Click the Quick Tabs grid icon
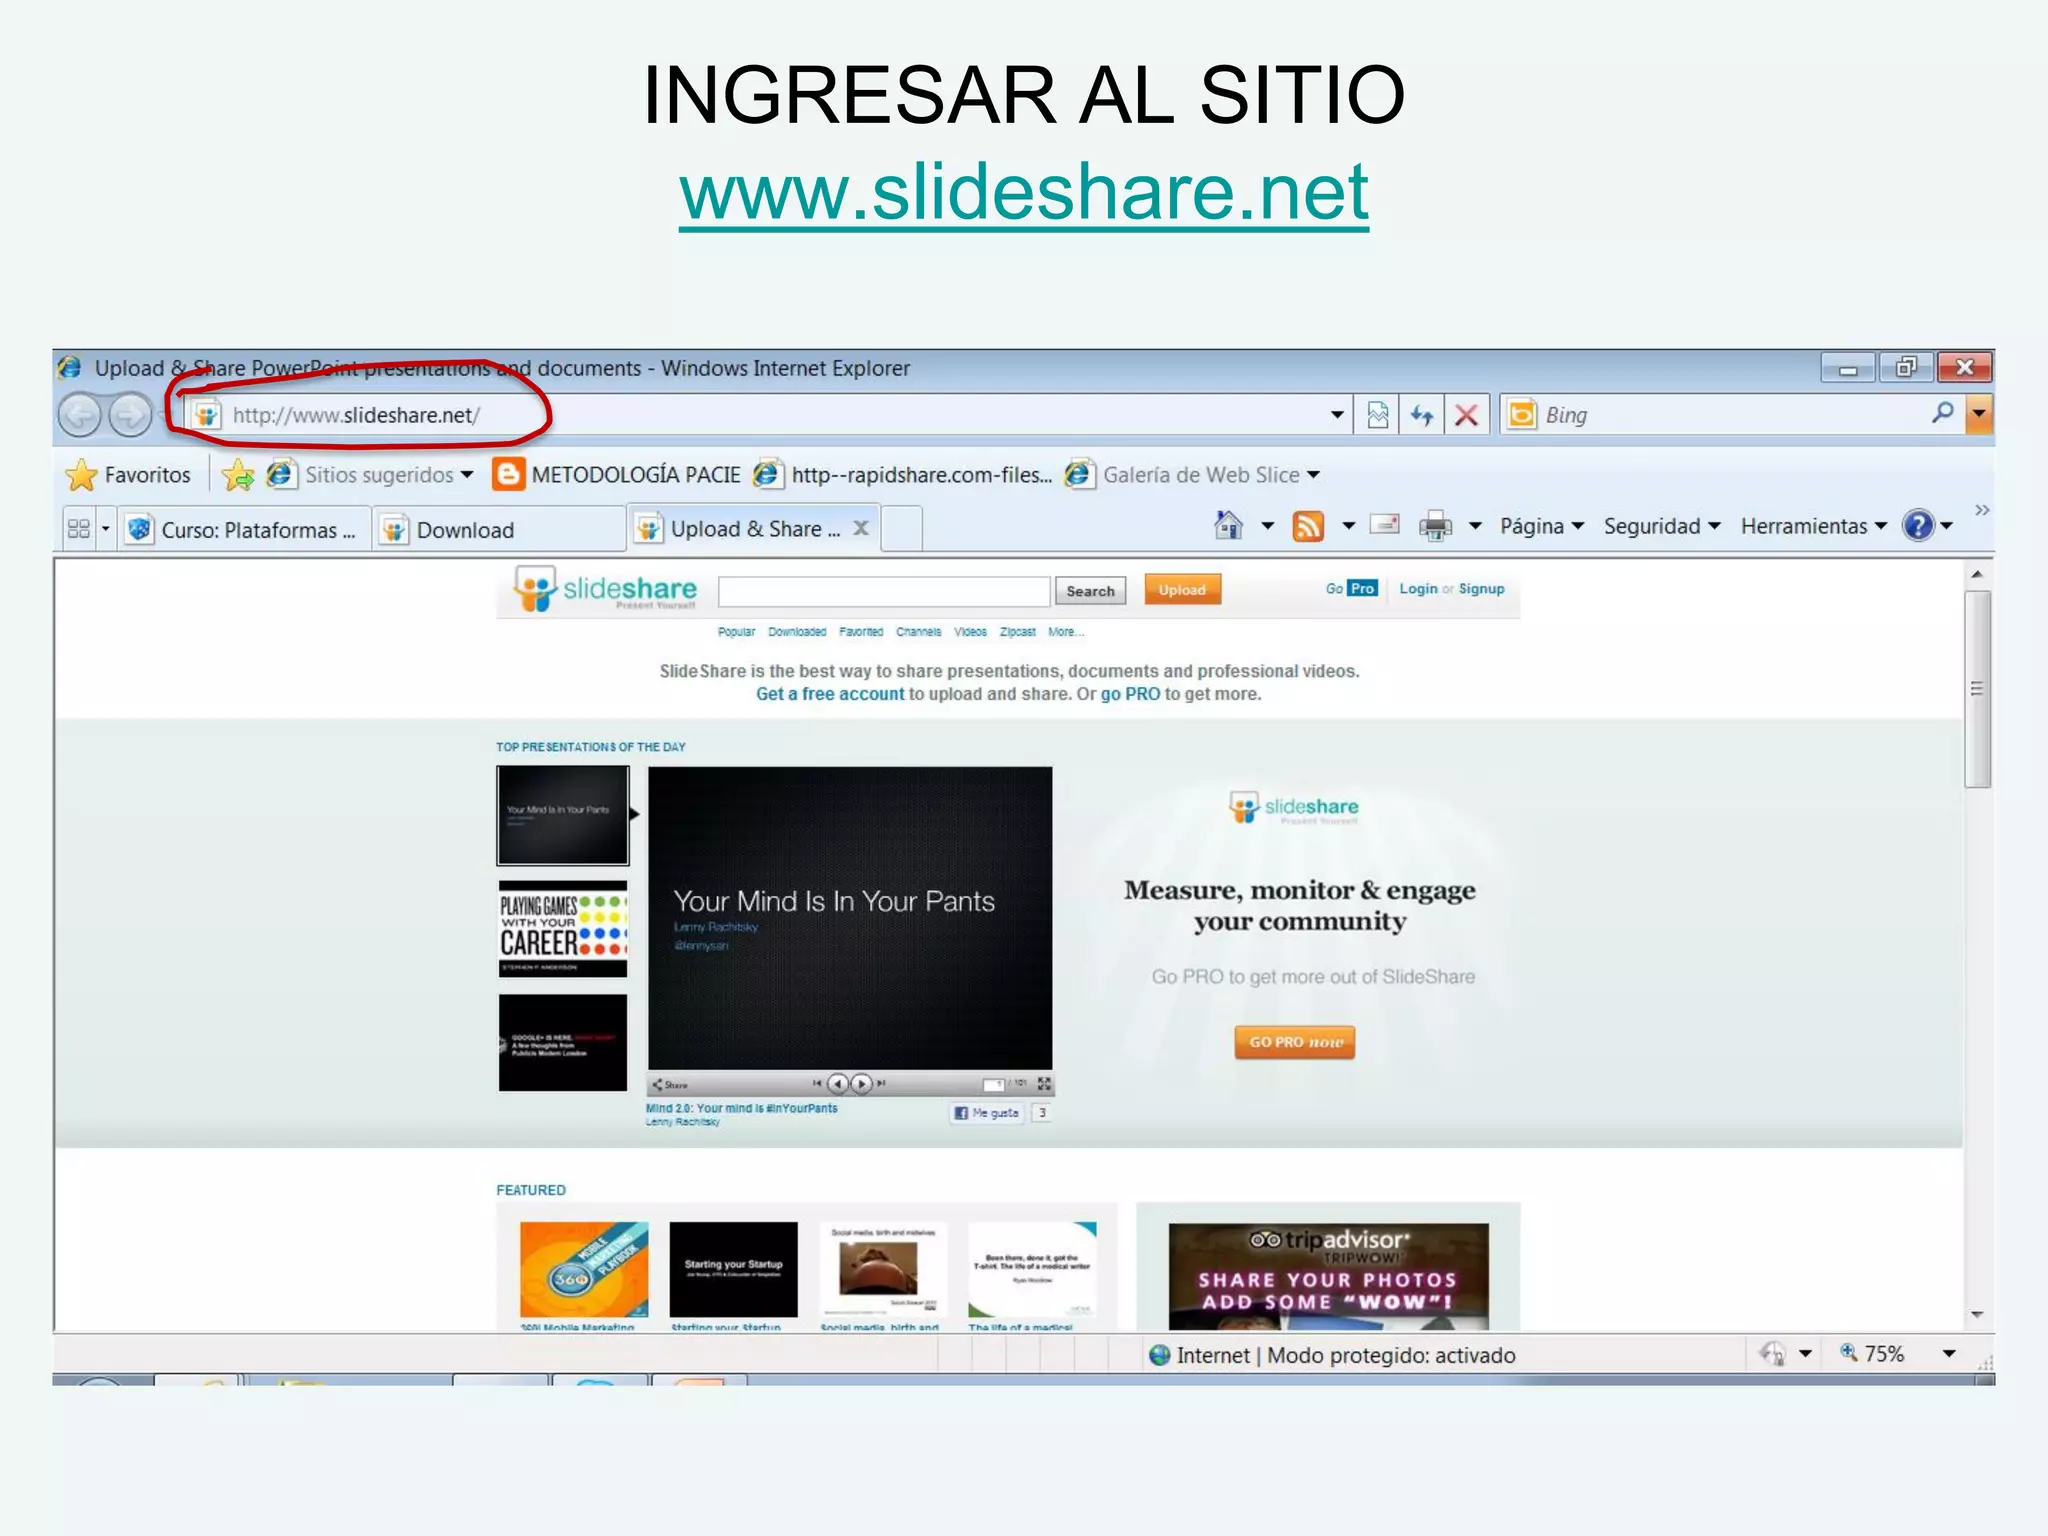Viewport: 2048px width, 1536px height. (x=78, y=529)
